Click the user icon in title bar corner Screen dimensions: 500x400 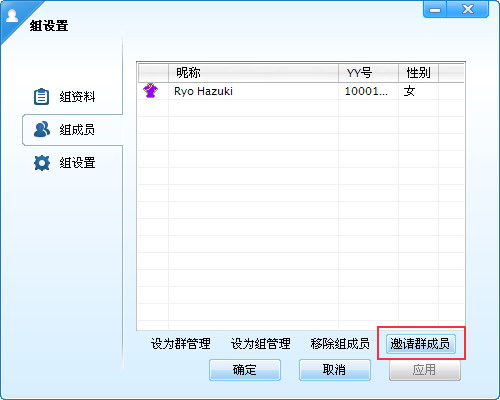click(12, 15)
